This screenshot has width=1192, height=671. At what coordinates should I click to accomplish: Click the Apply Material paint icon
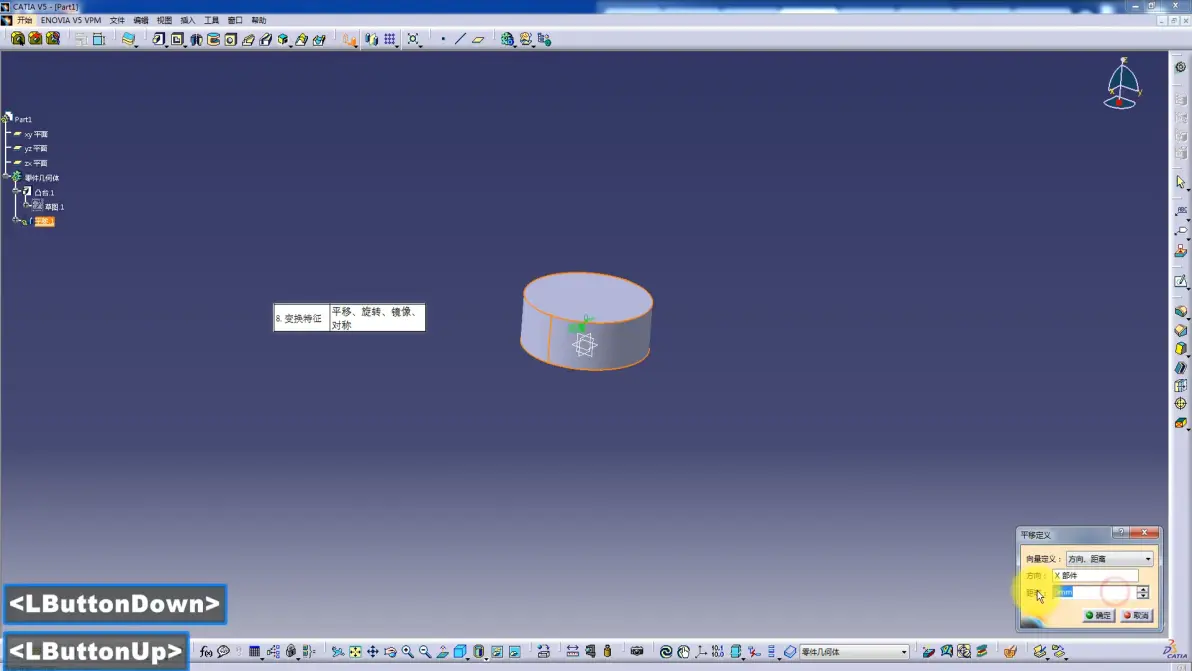[x=1010, y=651]
